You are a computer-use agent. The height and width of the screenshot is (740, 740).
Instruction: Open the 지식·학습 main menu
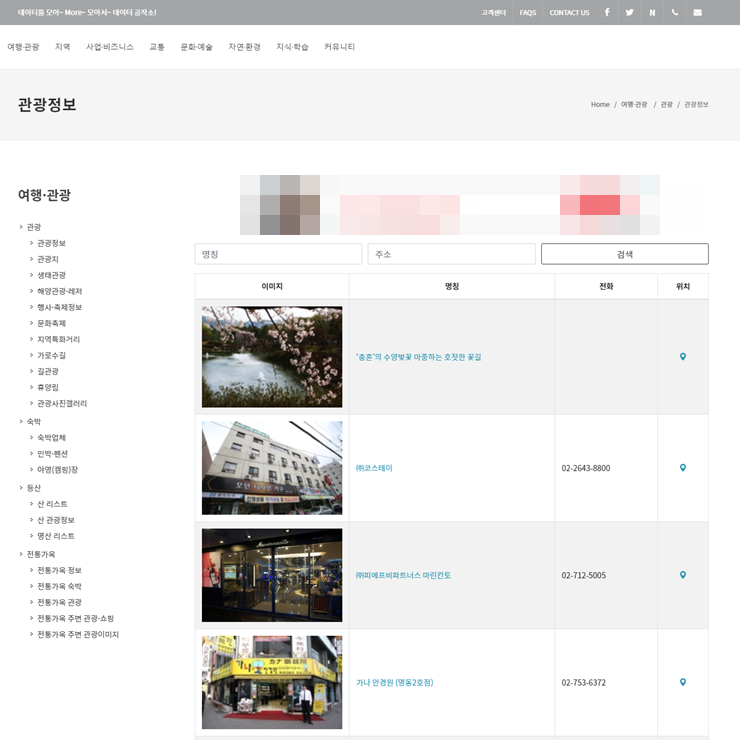(x=292, y=47)
